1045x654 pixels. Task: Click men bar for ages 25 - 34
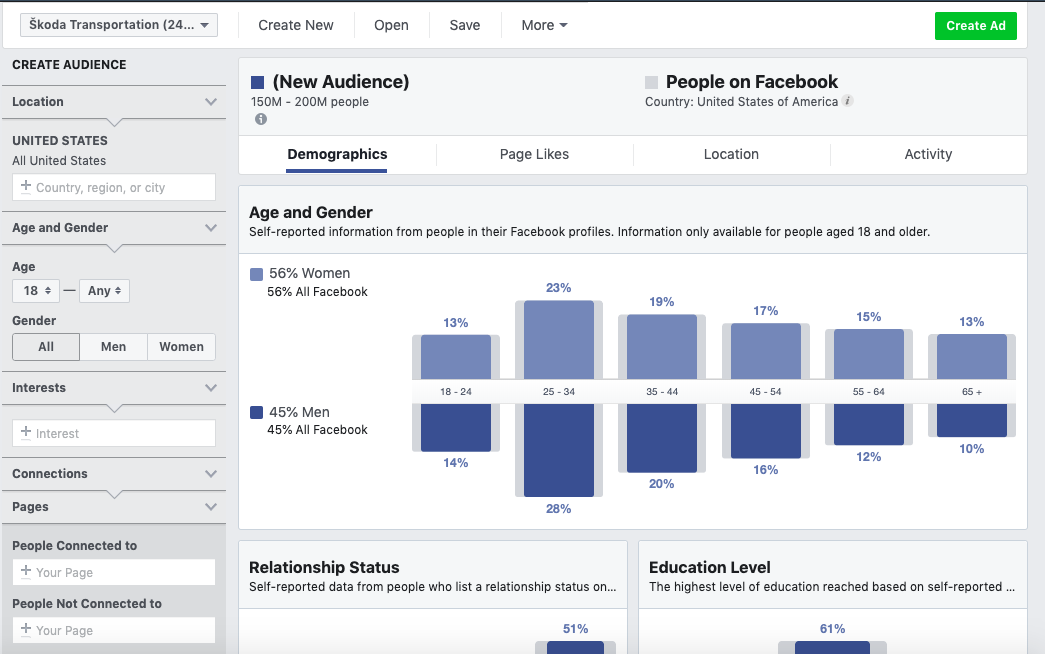pos(558,450)
